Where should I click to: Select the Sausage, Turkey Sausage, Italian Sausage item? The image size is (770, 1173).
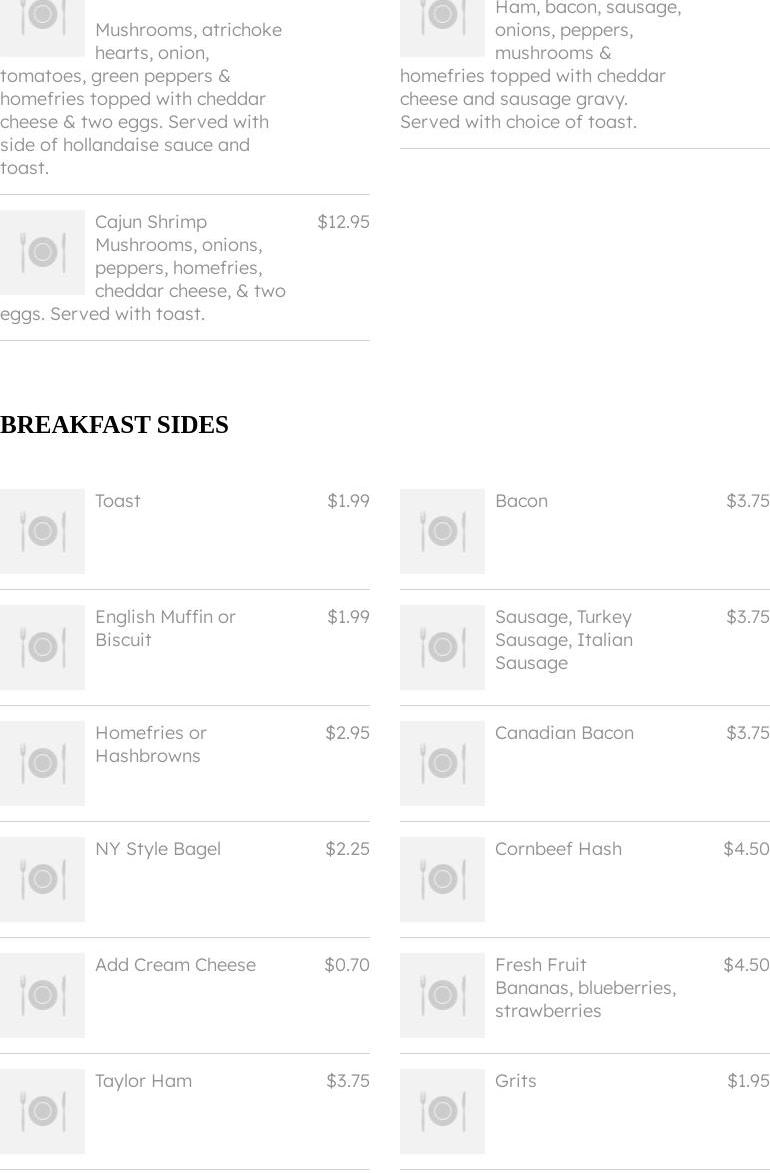tap(585, 647)
